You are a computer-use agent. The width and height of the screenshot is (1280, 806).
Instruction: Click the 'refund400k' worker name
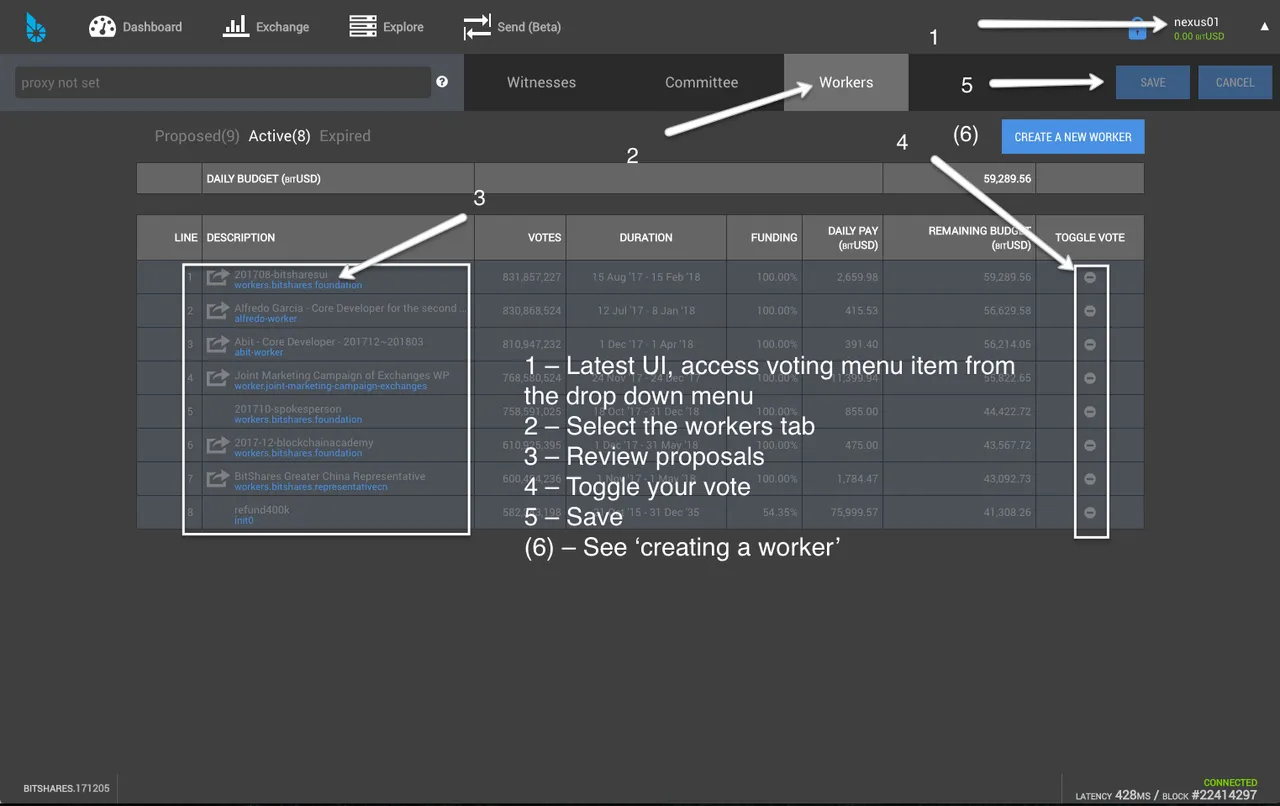pos(262,509)
